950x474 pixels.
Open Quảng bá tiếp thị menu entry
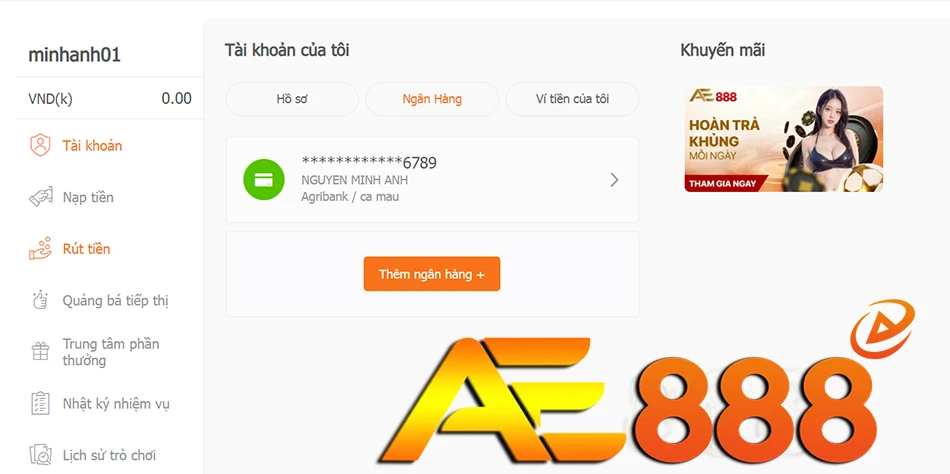click(115, 301)
